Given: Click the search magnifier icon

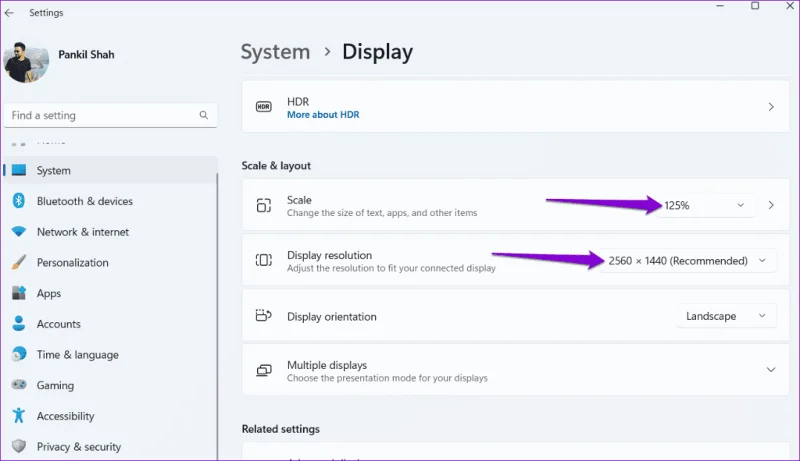Looking at the screenshot, I should (204, 115).
